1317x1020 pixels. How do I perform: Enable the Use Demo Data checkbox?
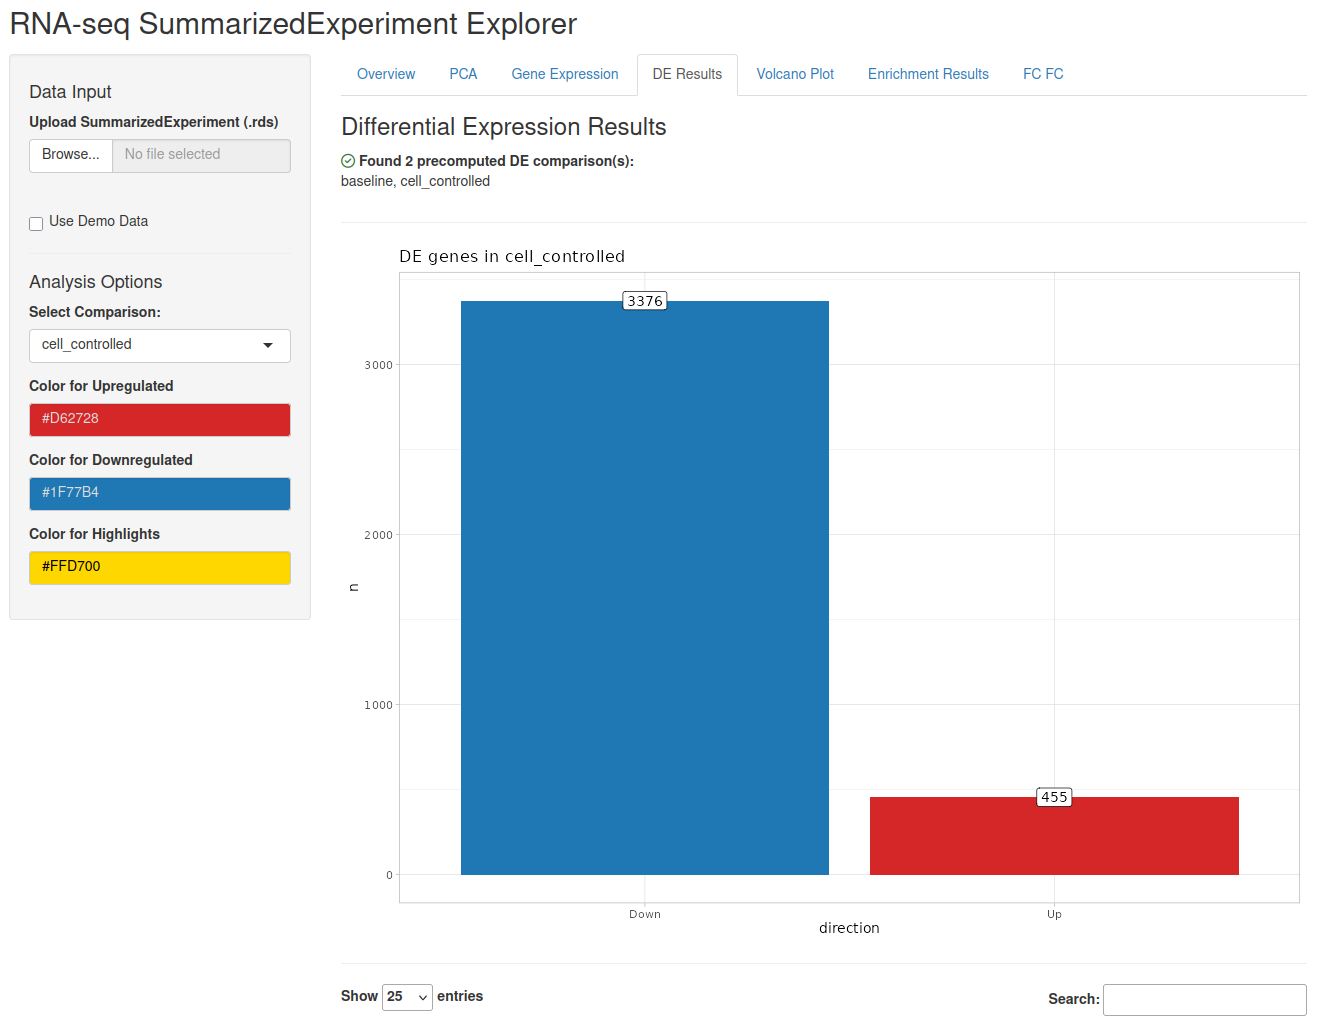[x=36, y=223]
